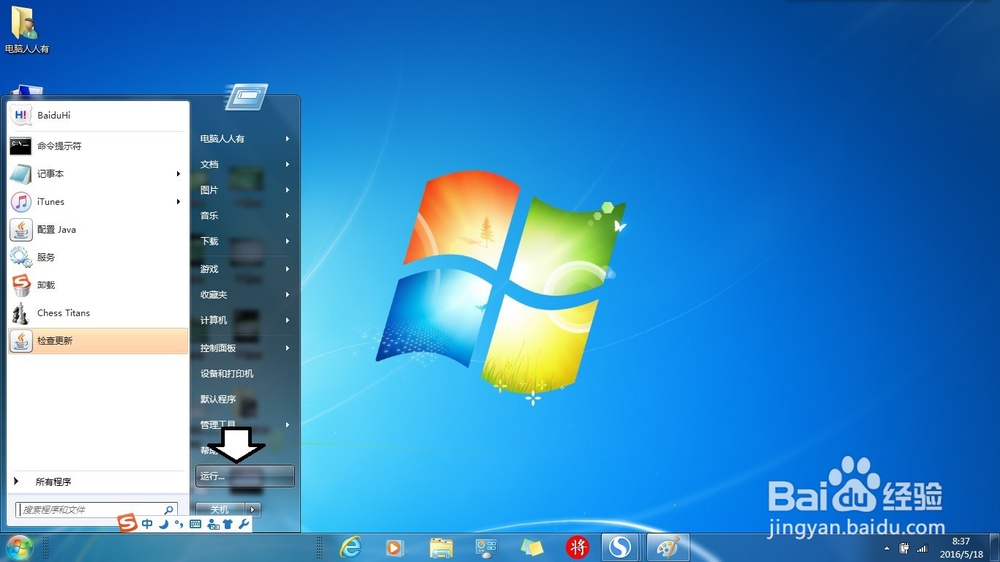
Task: Expand 记事本 recent files arrow
Action: (179, 174)
